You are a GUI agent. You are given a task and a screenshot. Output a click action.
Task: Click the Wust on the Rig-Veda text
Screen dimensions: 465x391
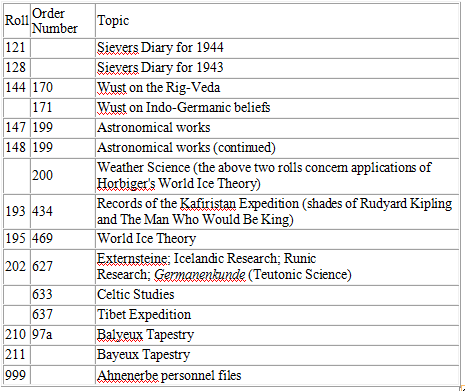tap(159, 88)
